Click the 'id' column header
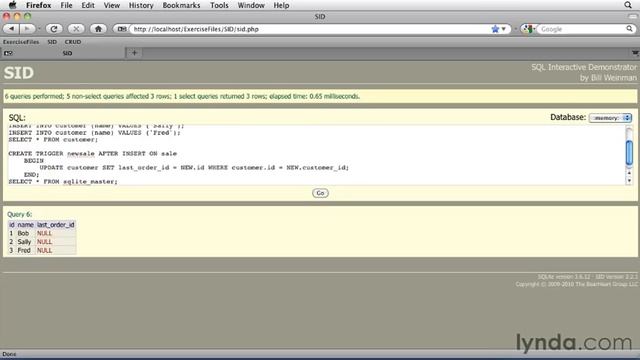The width and height of the screenshot is (640, 360). point(12,224)
